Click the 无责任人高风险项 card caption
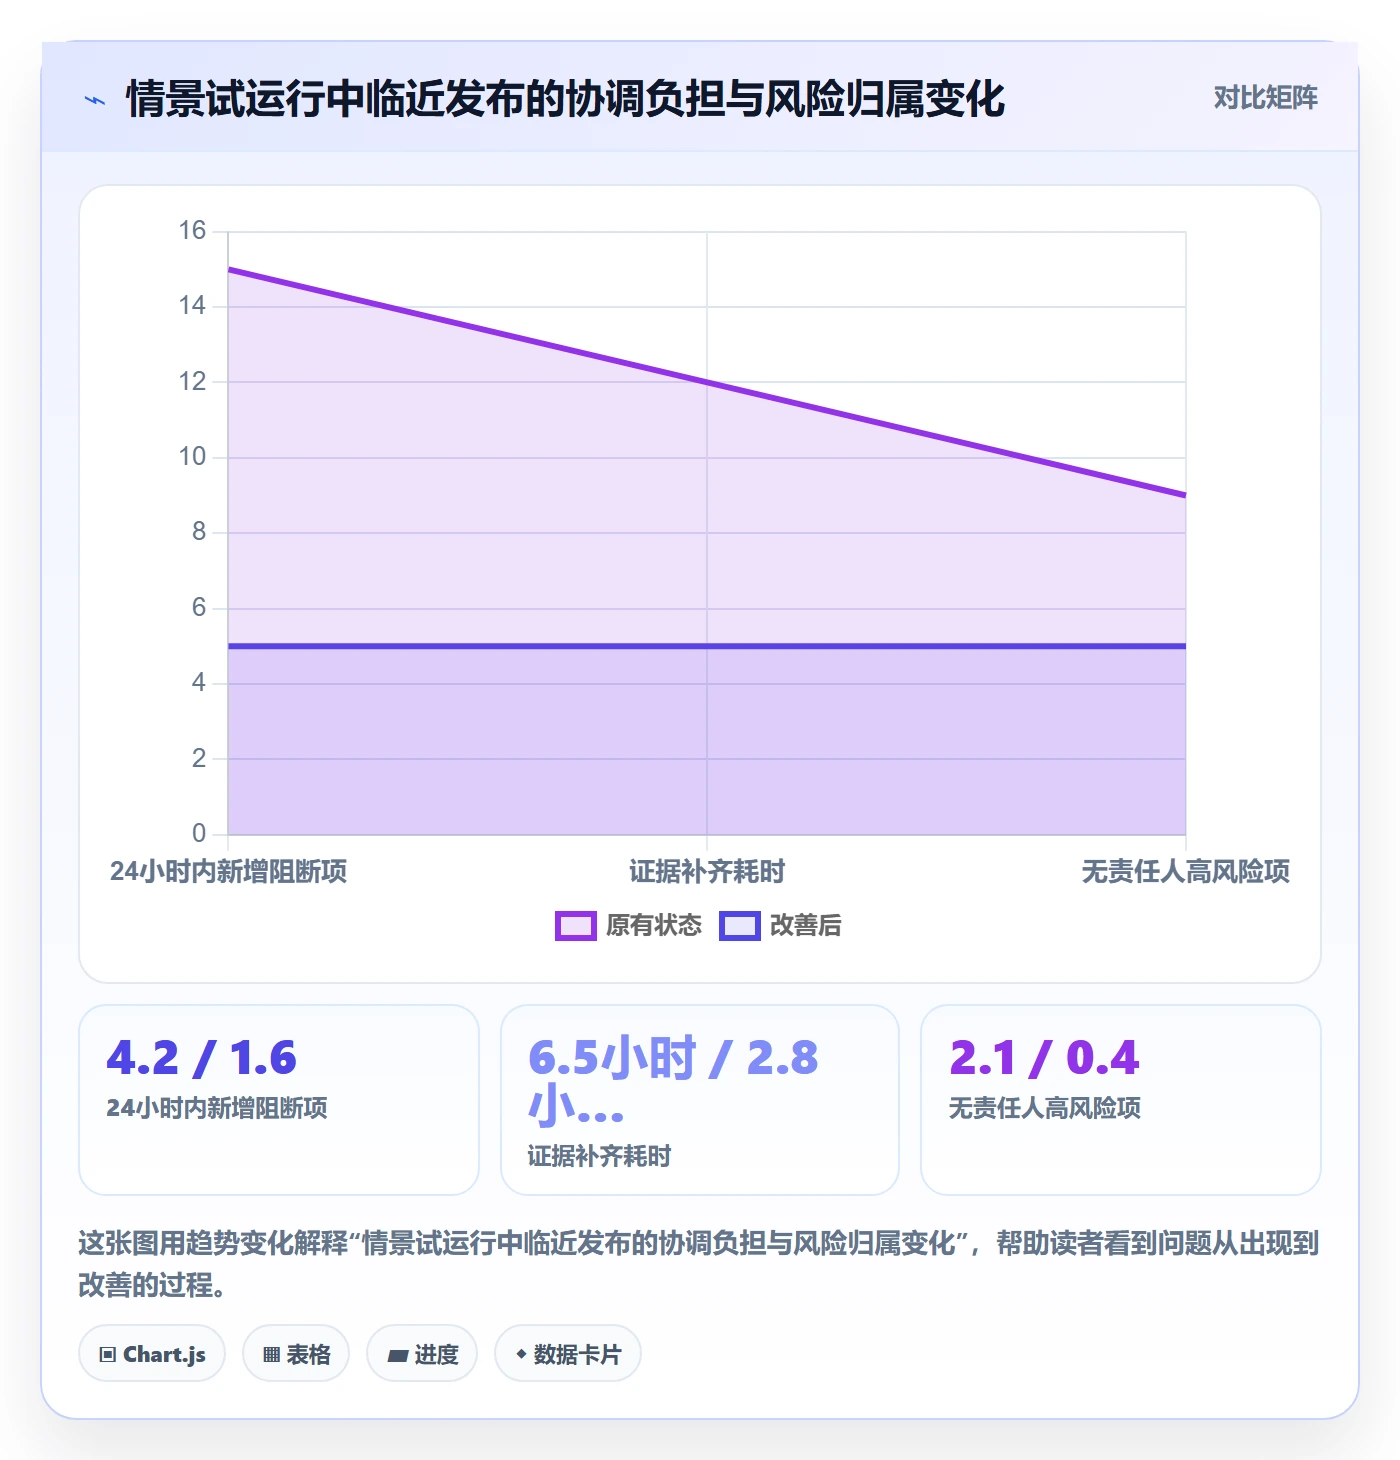 pyautogui.click(x=1045, y=1108)
